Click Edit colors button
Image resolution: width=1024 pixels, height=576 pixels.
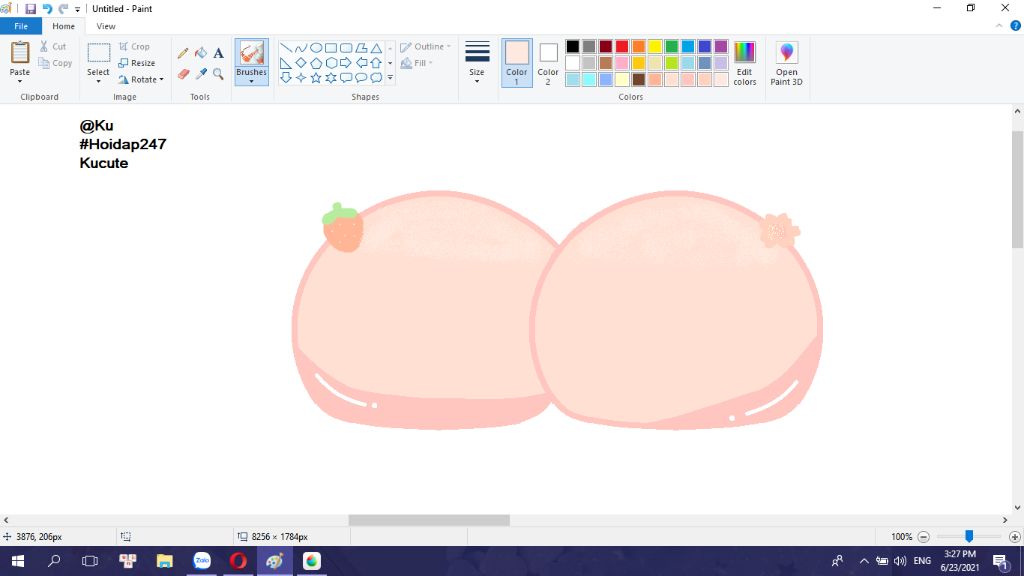pyautogui.click(x=744, y=63)
